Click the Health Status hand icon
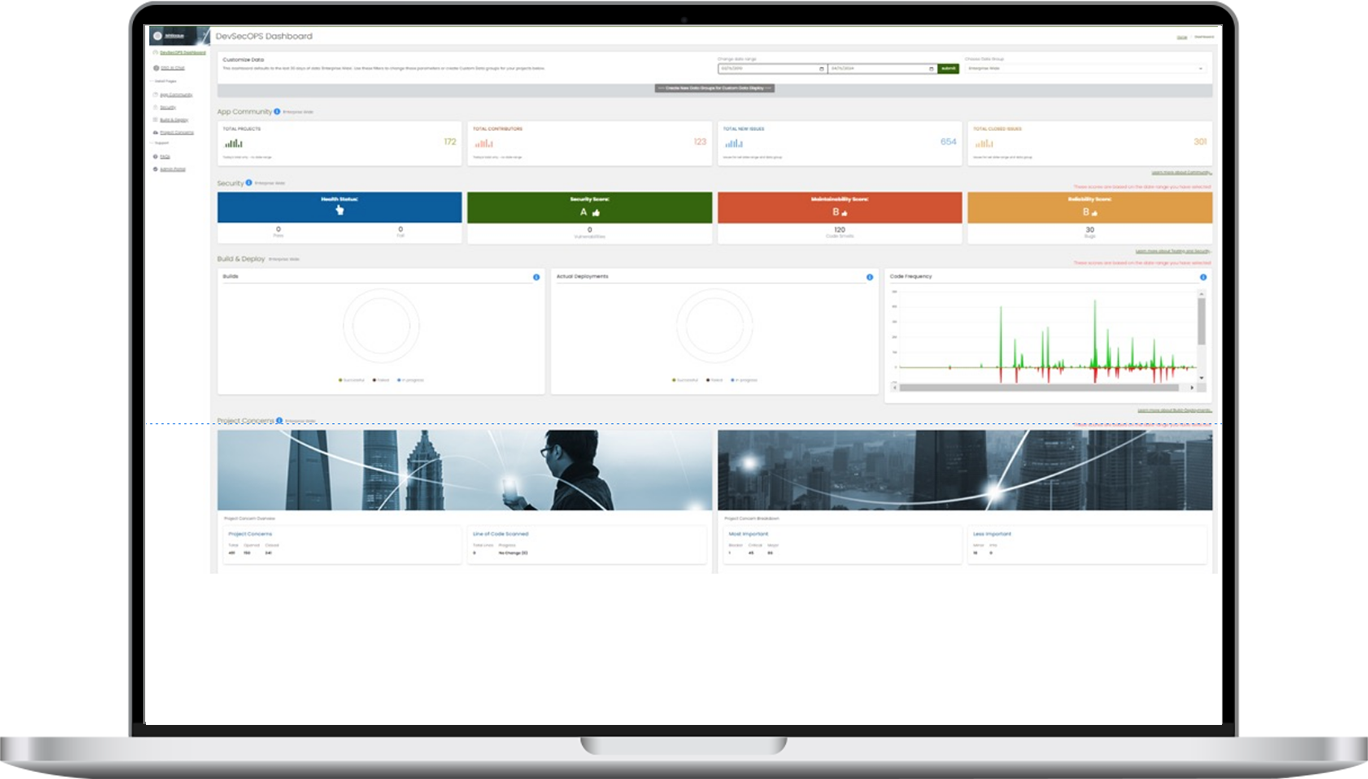 [340, 211]
